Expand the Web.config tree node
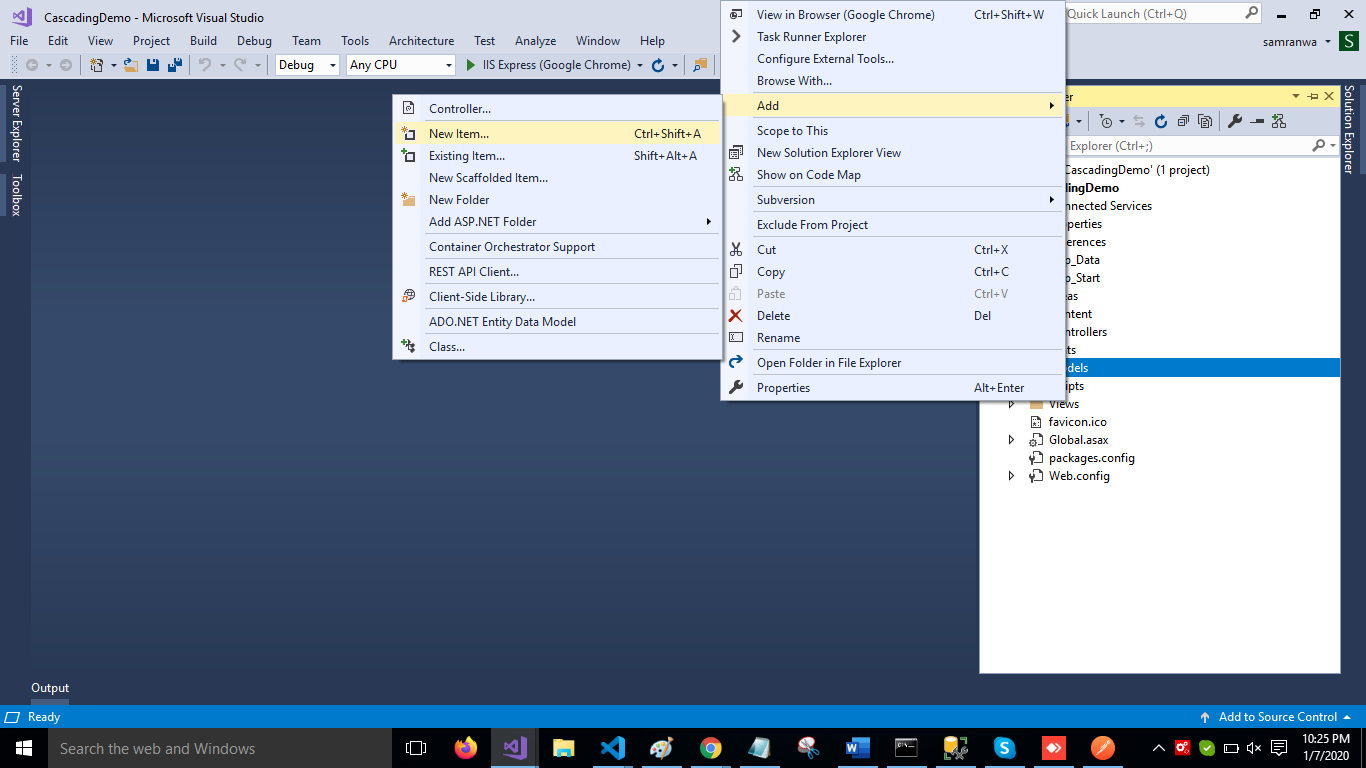Image resolution: width=1366 pixels, height=768 pixels. pos(1011,476)
